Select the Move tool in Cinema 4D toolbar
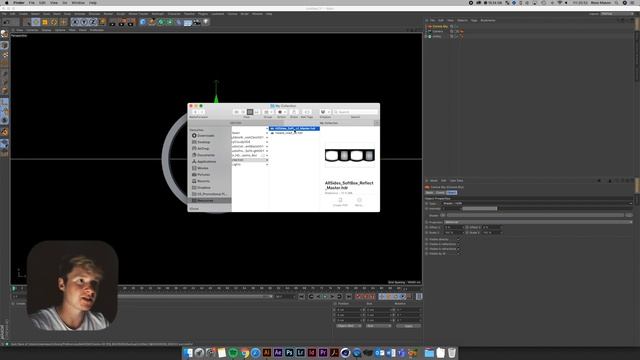The height and width of the screenshot is (360, 640). pyautogui.click(x=36, y=22)
